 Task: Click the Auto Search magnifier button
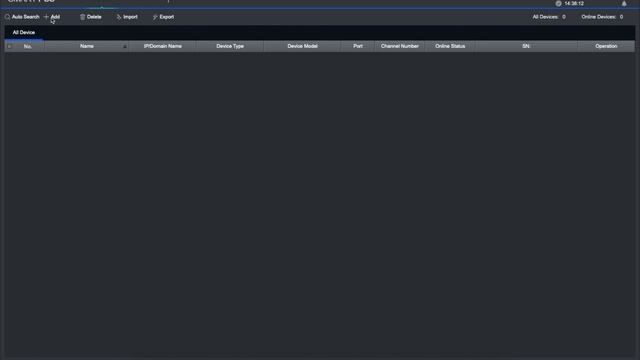[x=22, y=17]
